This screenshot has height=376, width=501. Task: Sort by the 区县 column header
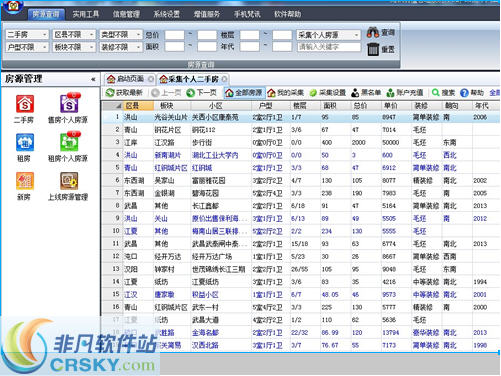pos(138,106)
